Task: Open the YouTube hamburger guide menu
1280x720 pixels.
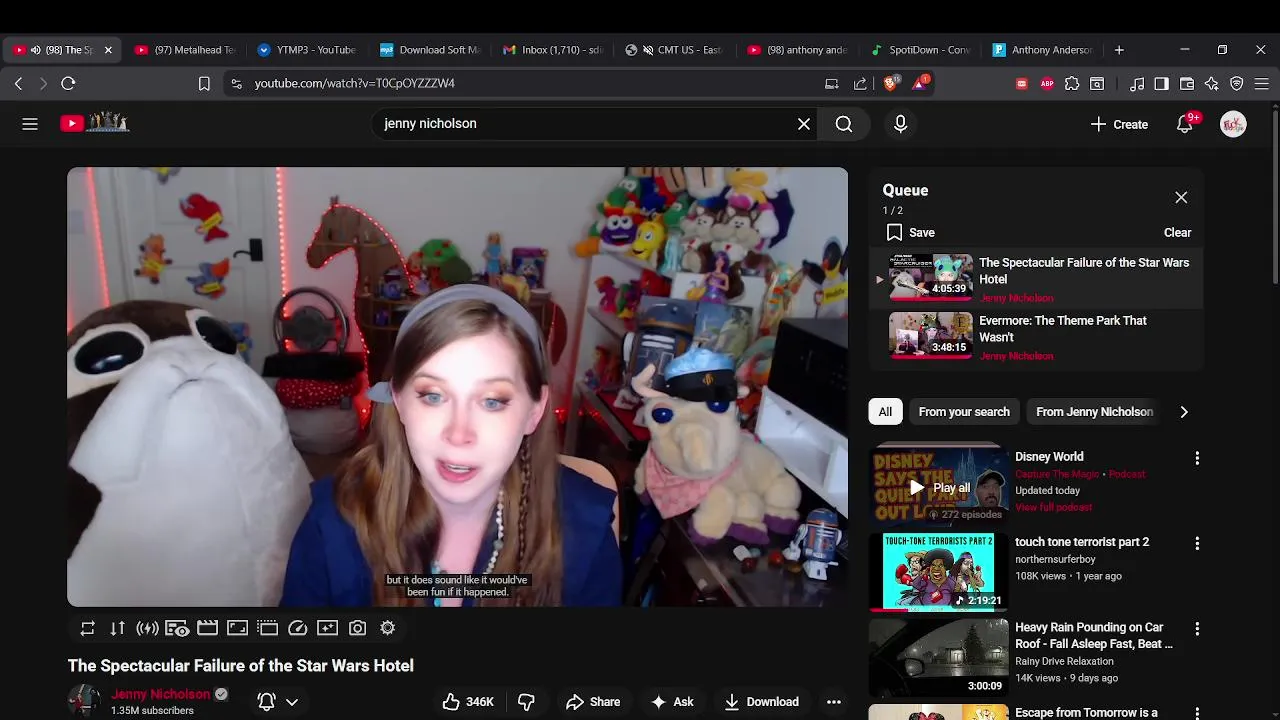Action: 30,124
